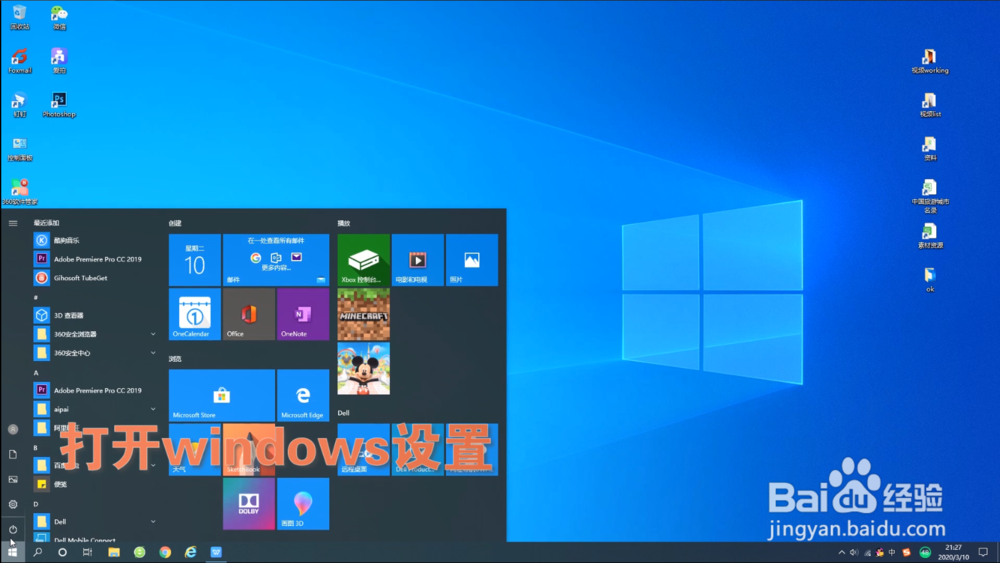Click the # letter header in app list

pos(36,297)
